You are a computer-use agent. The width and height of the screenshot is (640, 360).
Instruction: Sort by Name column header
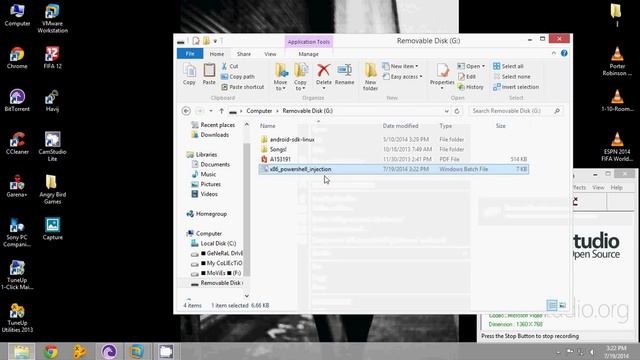[268, 126]
